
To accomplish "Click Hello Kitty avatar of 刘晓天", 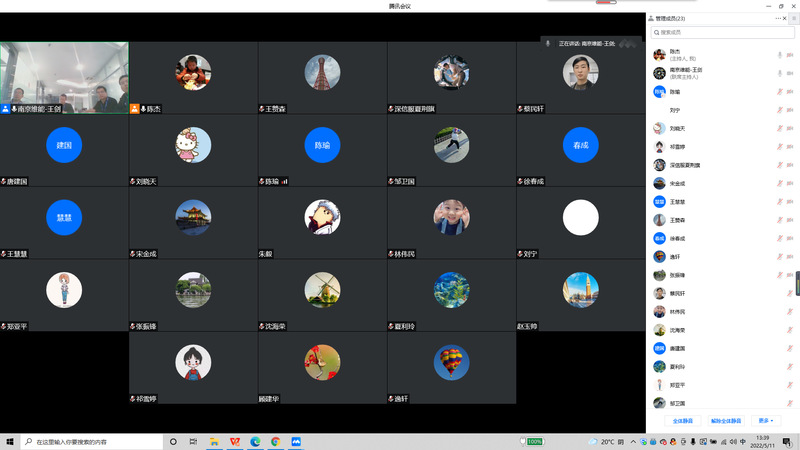I will point(193,145).
